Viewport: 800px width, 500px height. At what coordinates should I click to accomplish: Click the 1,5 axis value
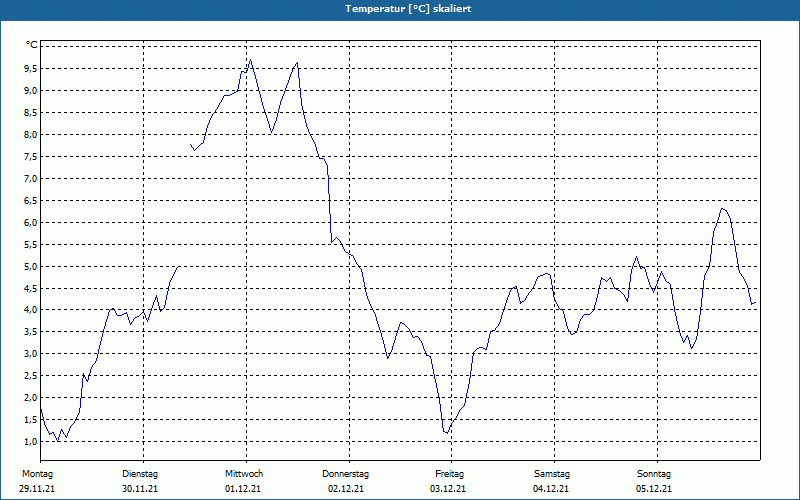coord(31,419)
